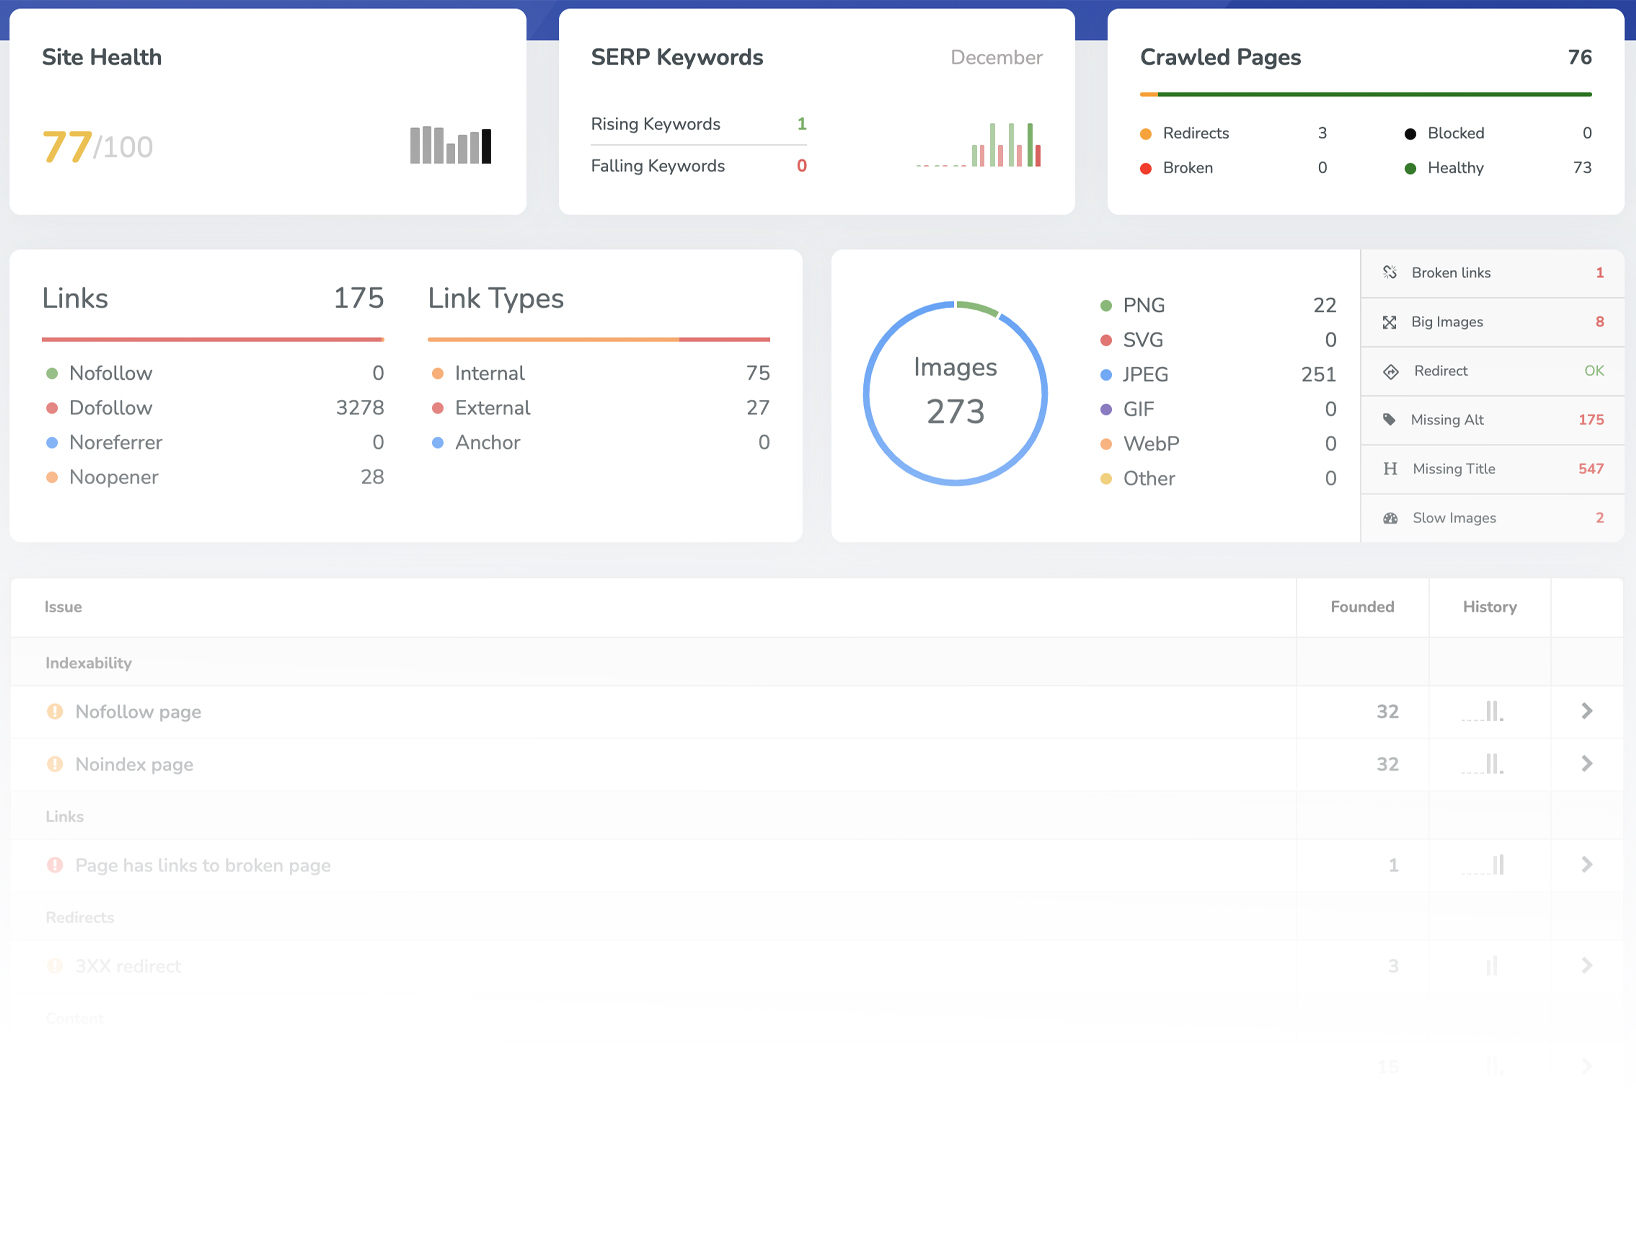1636x1248 pixels.
Task: Click the Noreferrer links entry
Action: [215, 442]
